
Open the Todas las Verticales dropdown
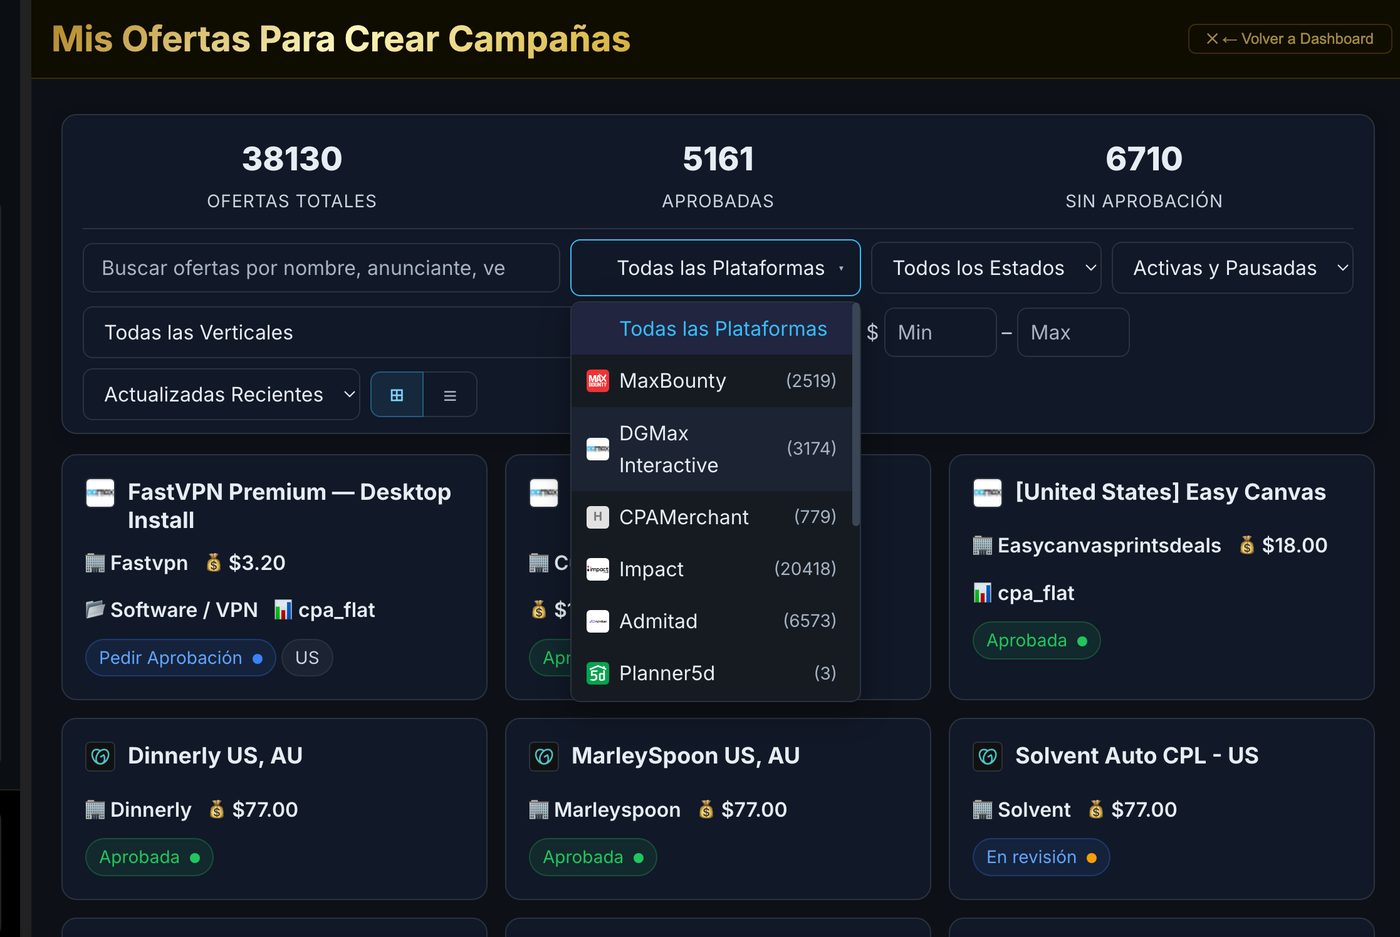(328, 332)
